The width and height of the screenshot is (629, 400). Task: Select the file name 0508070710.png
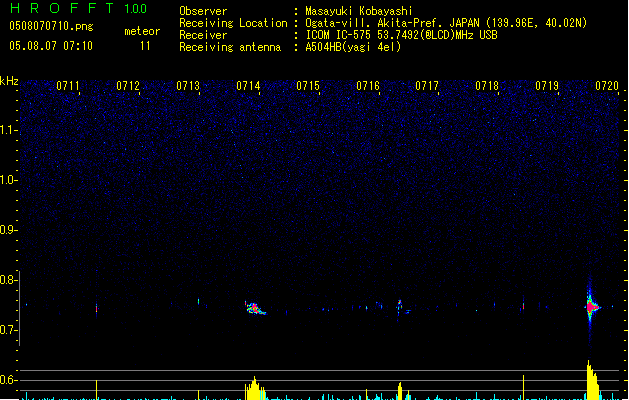click(x=51, y=26)
